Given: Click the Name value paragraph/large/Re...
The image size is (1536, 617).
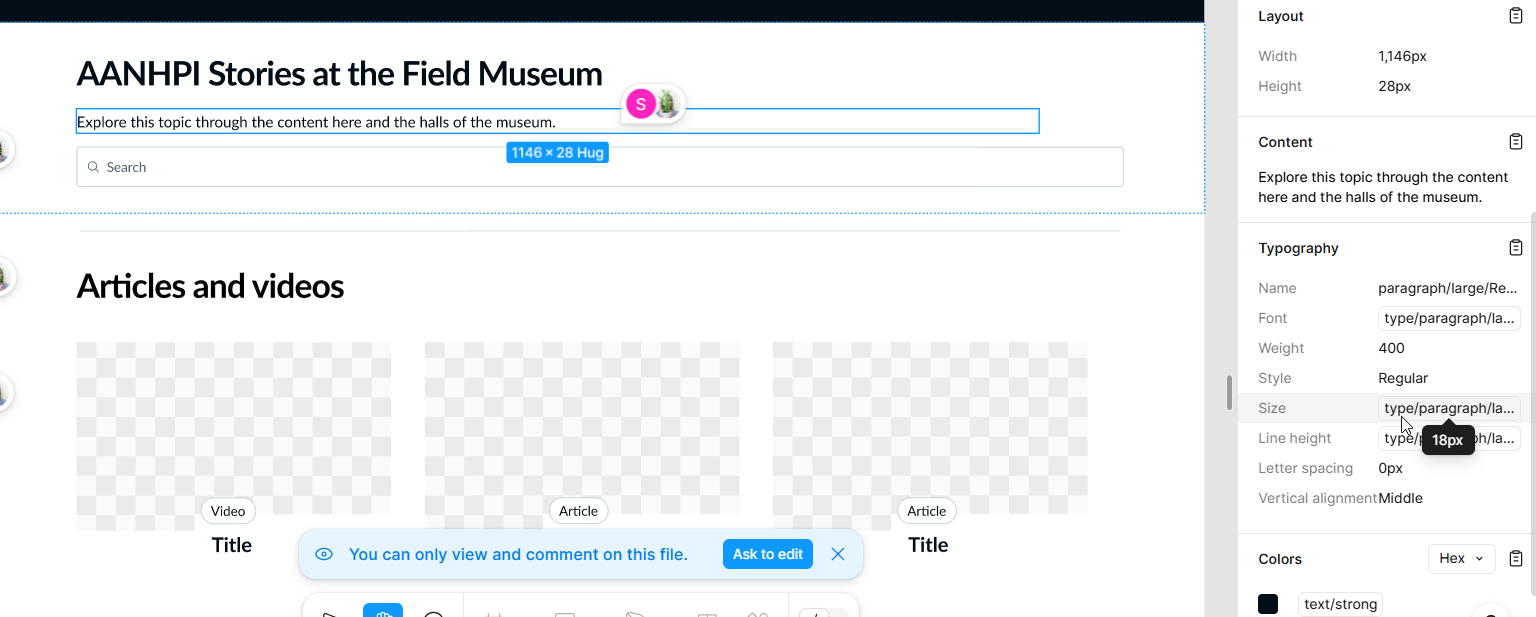Looking at the screenshot, I should pyautogui.click(x=1448, y=288).
